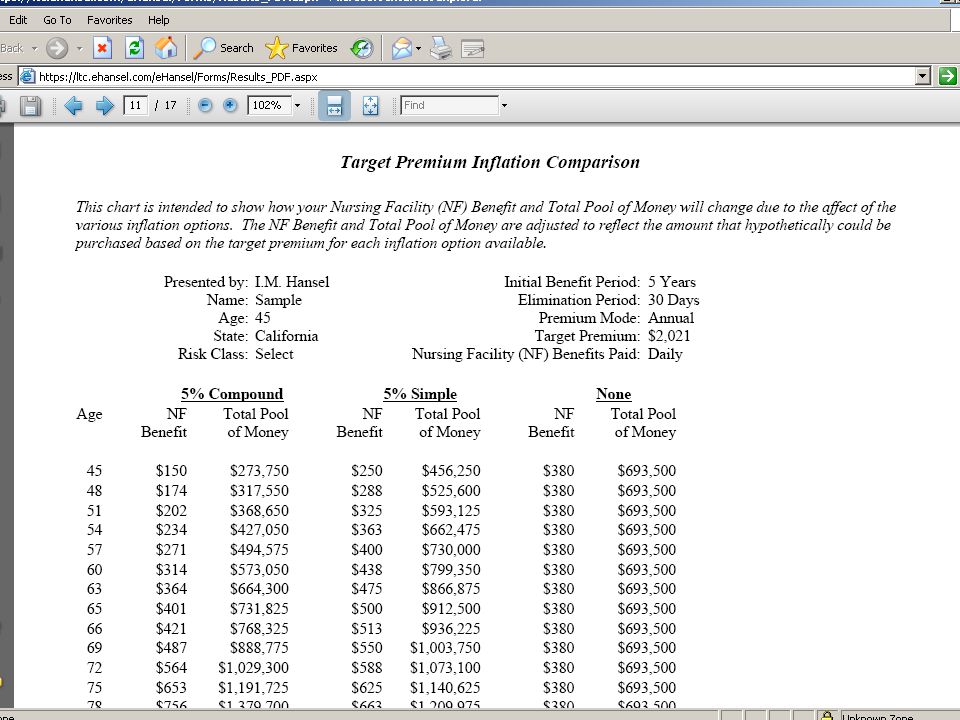Open the Back button history dropdown arrow
This screenshot has height=720, width=960.
tap(34, 48)
